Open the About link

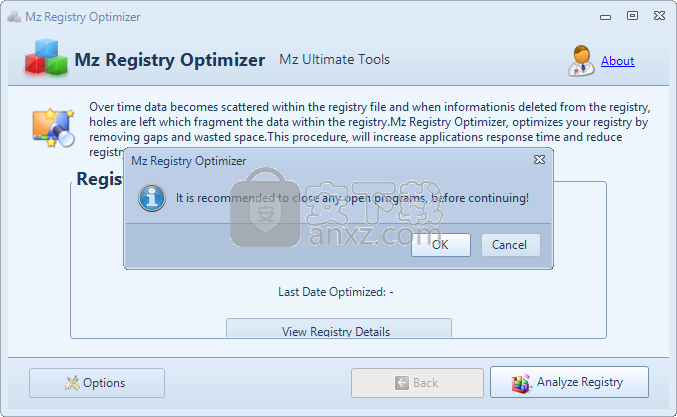tap(617, 61)
